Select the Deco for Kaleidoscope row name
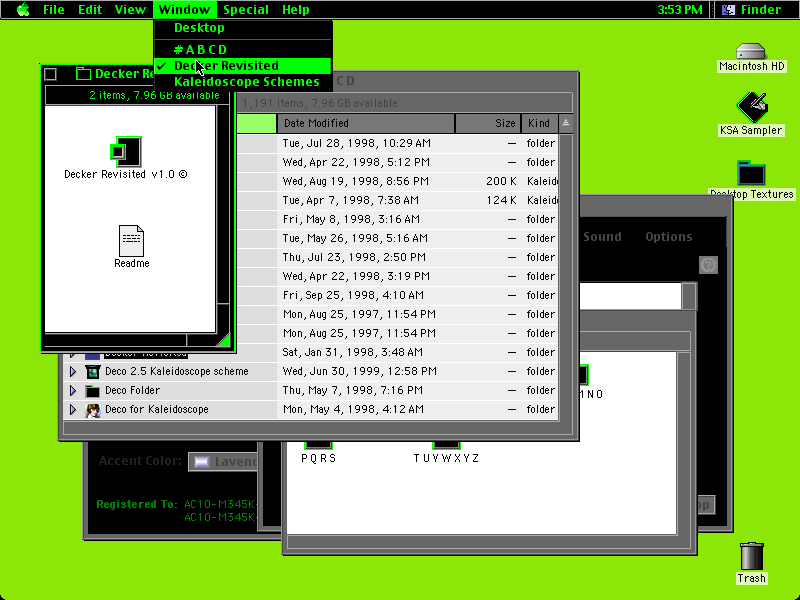The image size is (800, 600). 157,409
